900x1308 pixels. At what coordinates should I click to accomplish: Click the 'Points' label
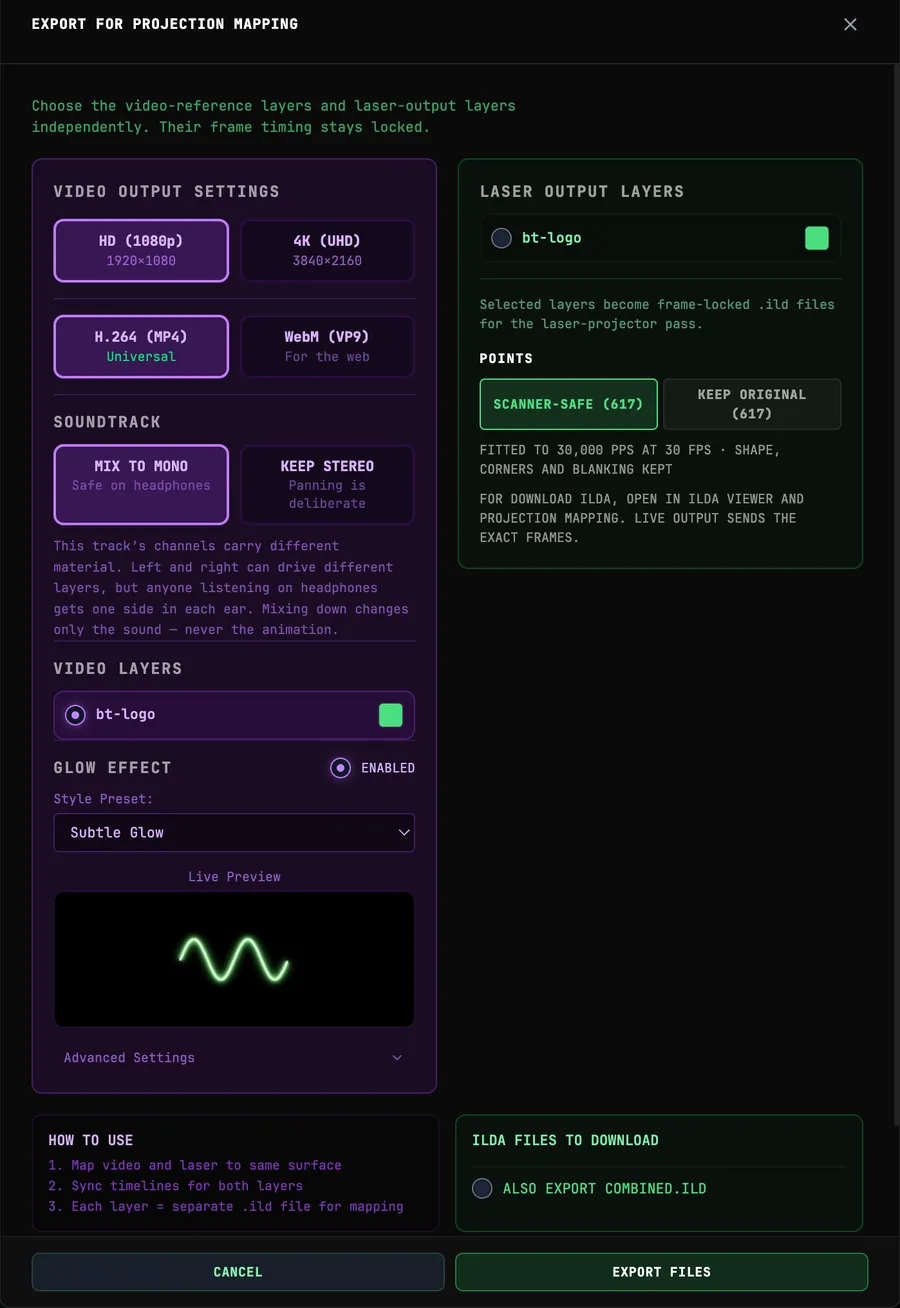506,359
